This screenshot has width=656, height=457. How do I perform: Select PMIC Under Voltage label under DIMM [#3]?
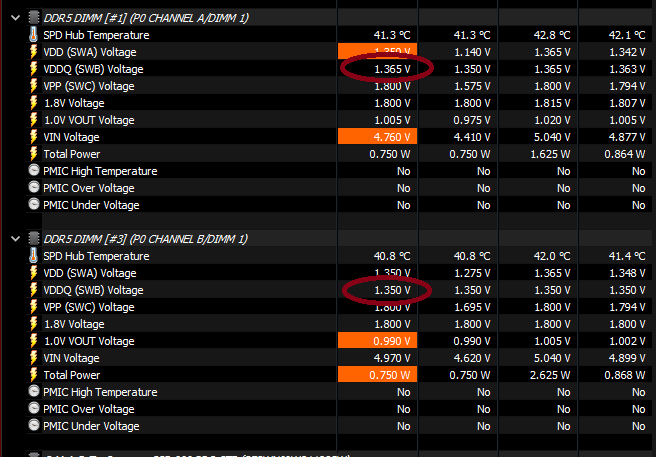pyautogui.click(x=91, y=426)
